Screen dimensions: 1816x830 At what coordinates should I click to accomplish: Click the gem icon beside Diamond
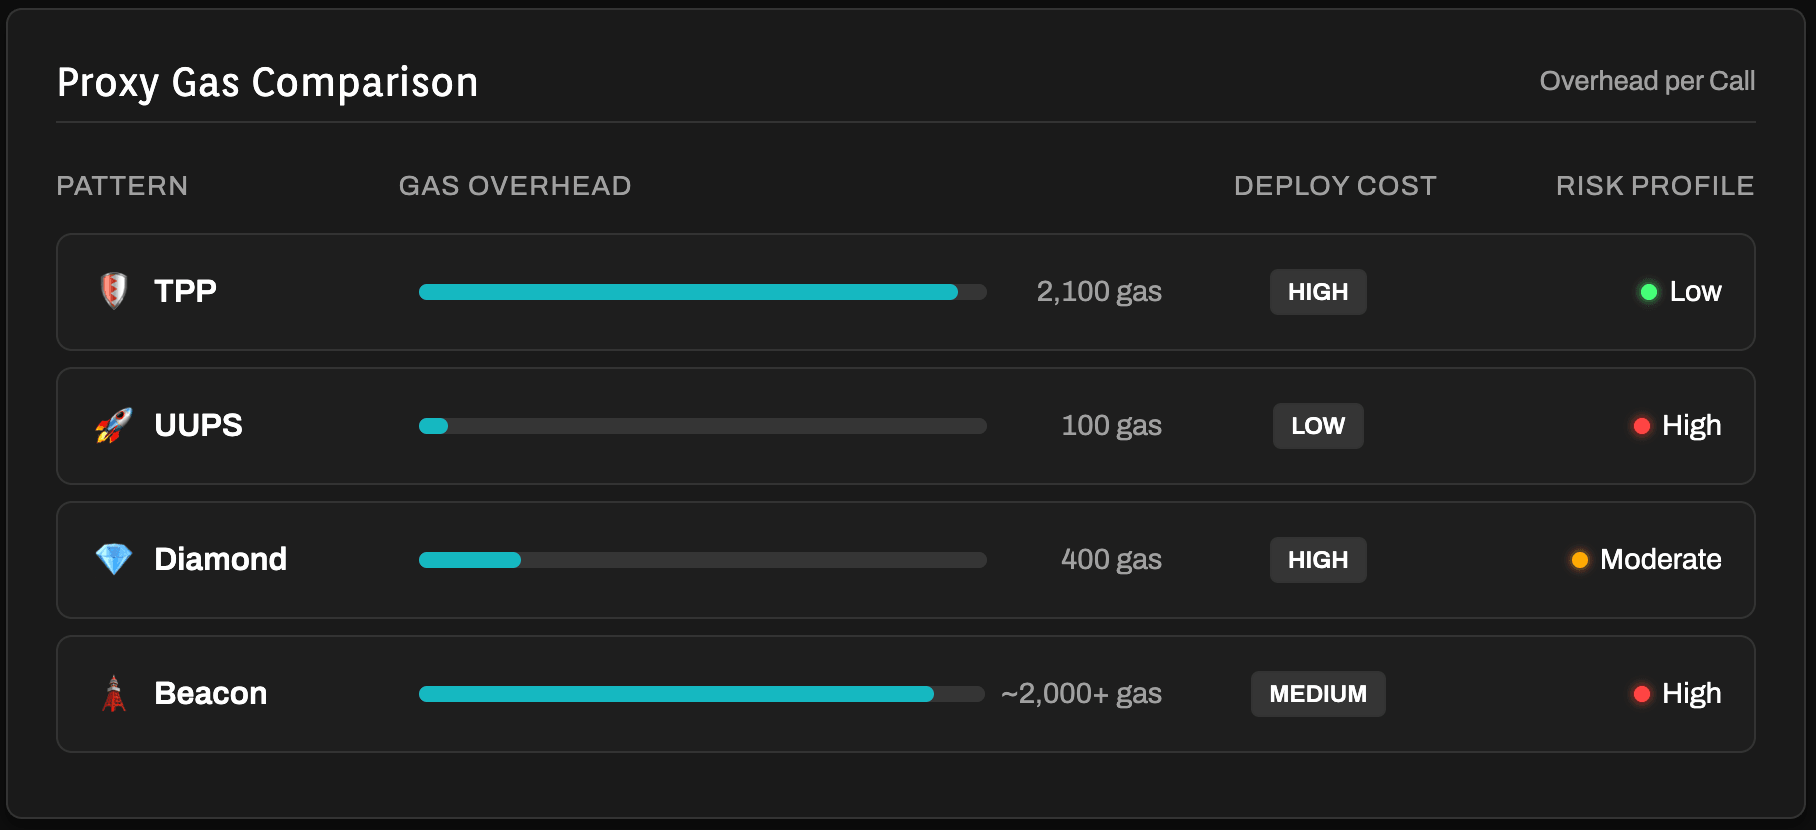point(114,559)
